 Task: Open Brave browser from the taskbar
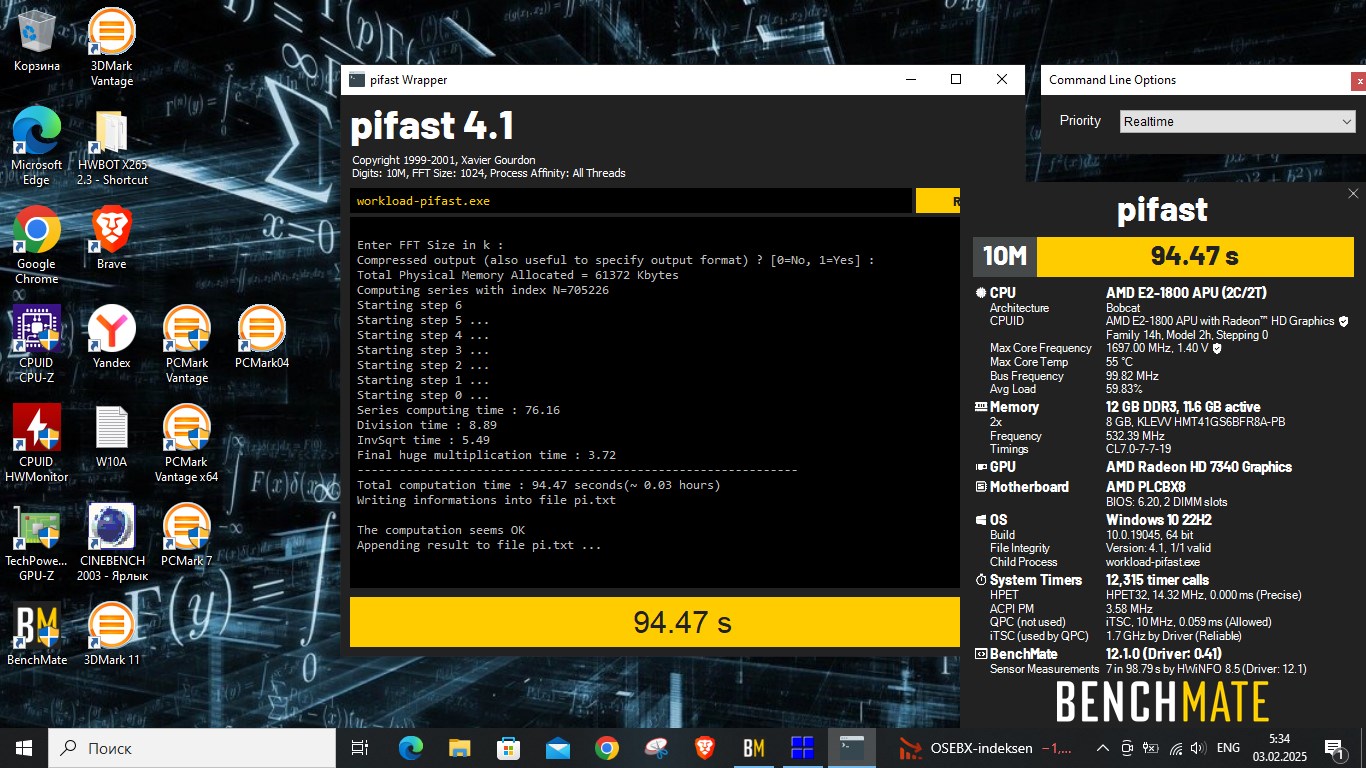704,747
